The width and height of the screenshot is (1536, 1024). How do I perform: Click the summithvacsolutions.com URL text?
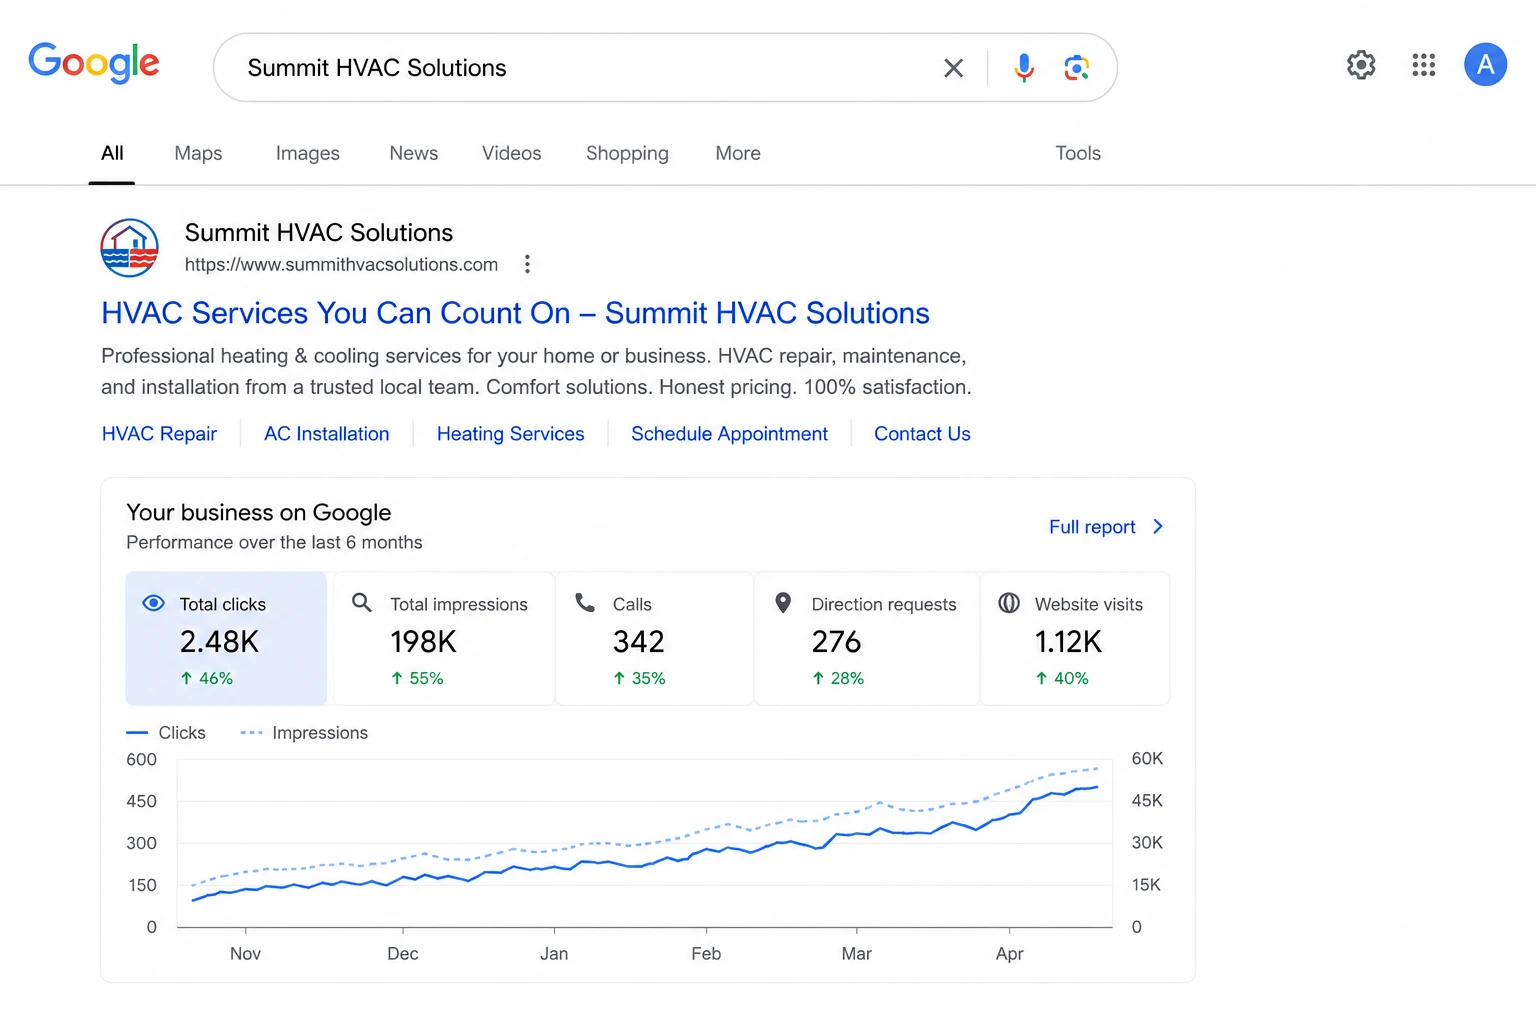coord(341,264)
